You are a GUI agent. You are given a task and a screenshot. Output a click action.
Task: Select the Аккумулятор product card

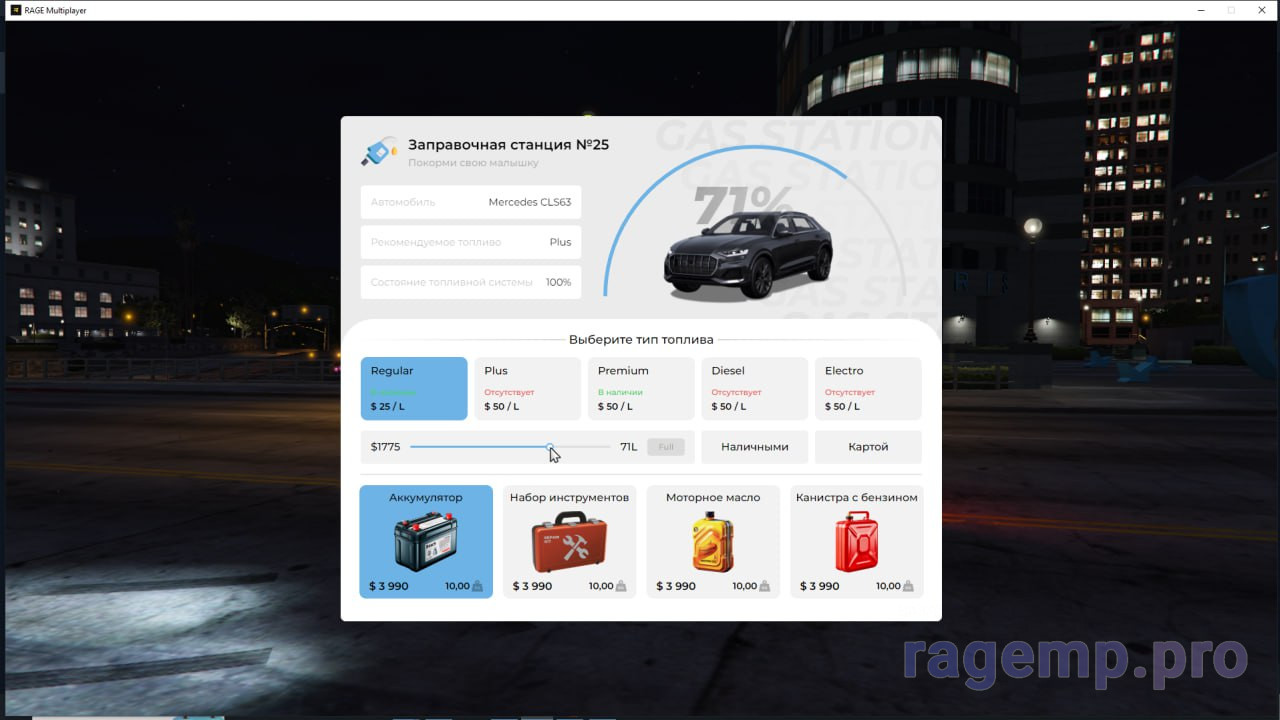426,541
